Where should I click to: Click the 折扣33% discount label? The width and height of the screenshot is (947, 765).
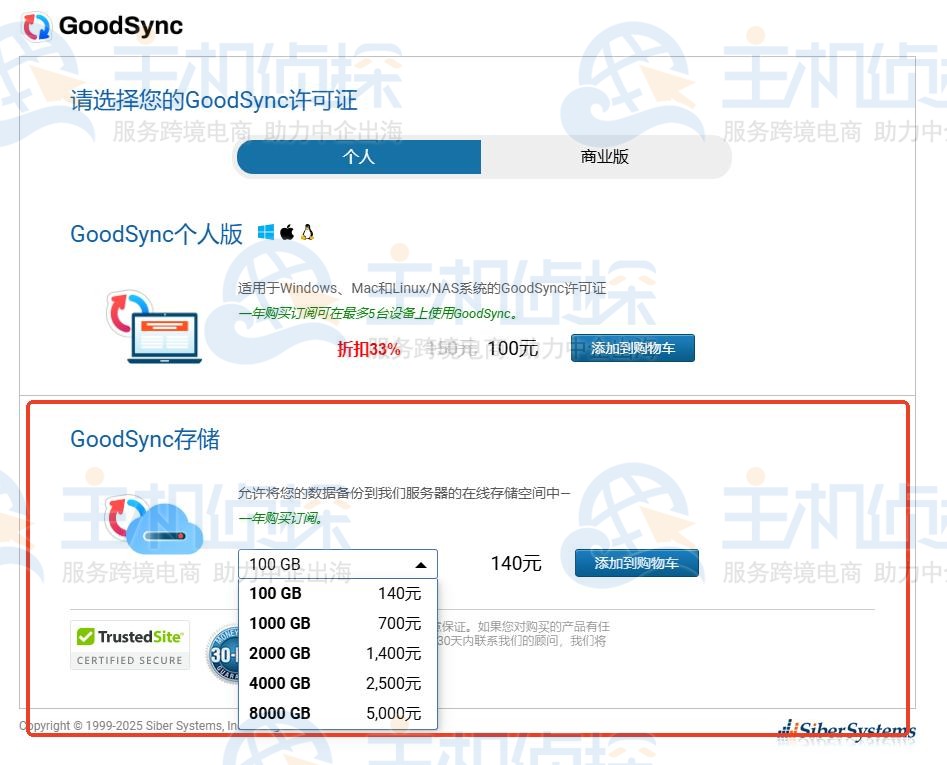pos(368,348)
